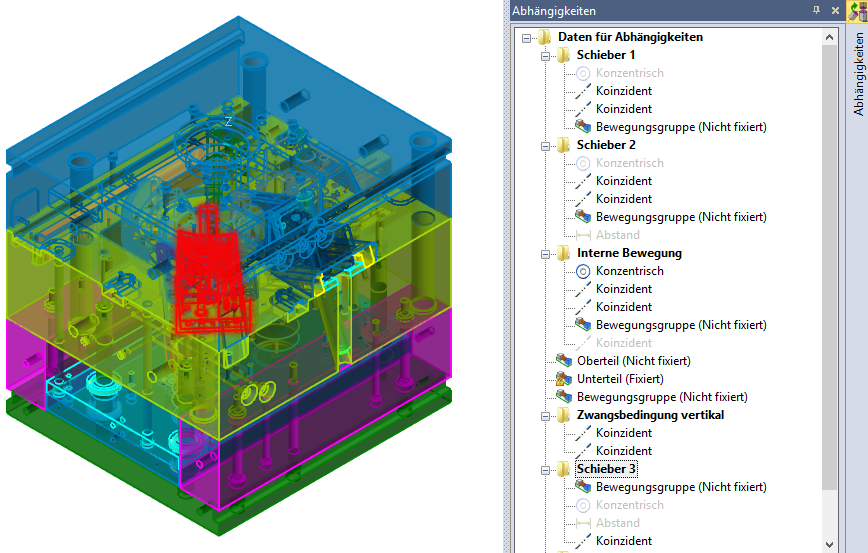Click the Zwangsbedingung vertikal folder icon

pos(564,415)
